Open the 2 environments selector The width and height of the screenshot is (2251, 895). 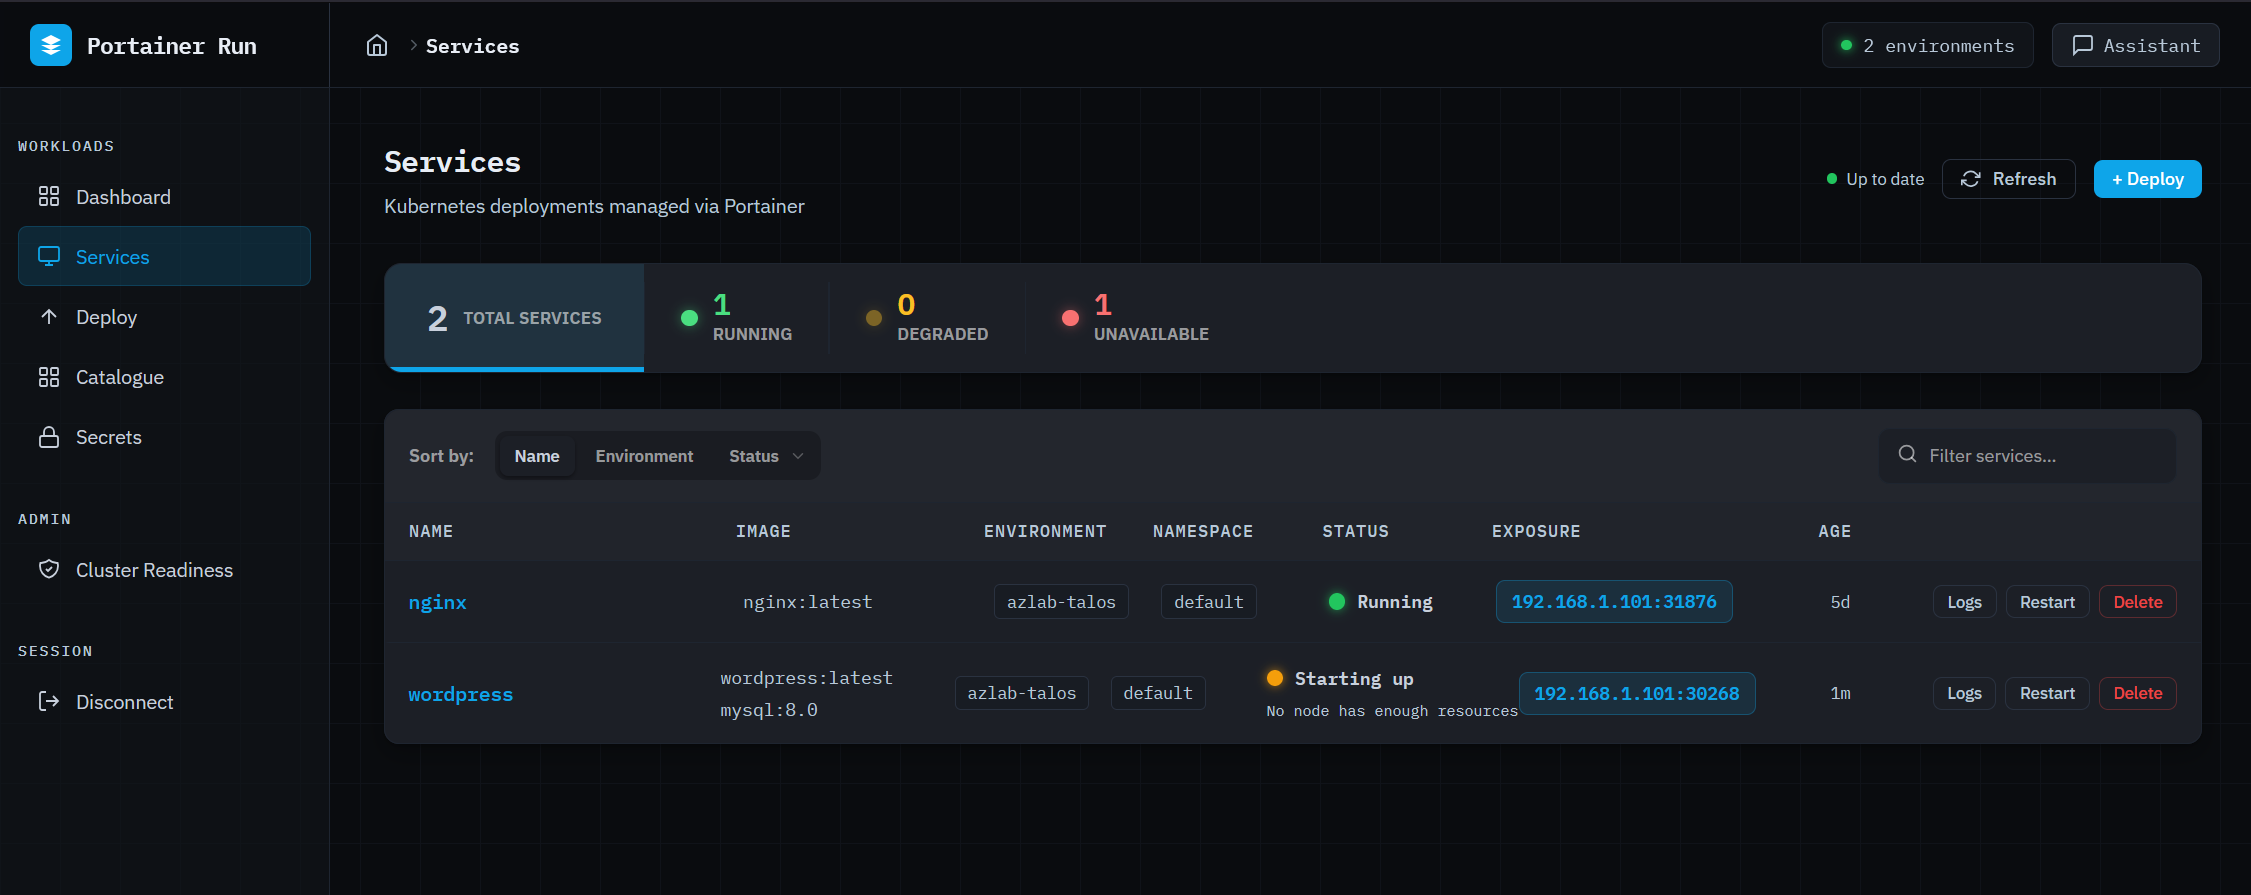[x=1927, y=45]
